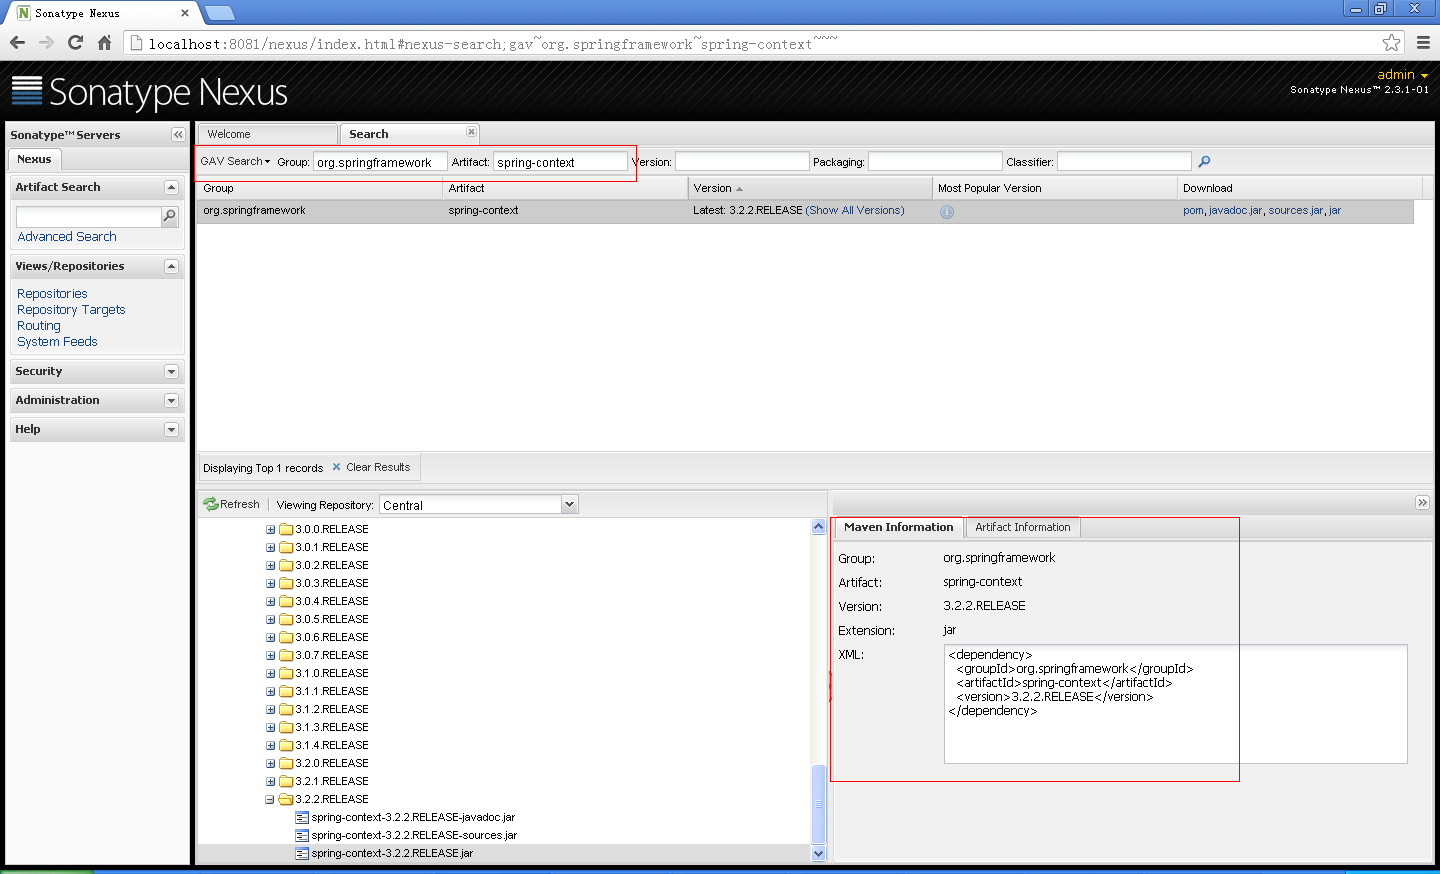Download the sources.jar link
This screenshot has width=1440, height=874.
point(1295,210)
